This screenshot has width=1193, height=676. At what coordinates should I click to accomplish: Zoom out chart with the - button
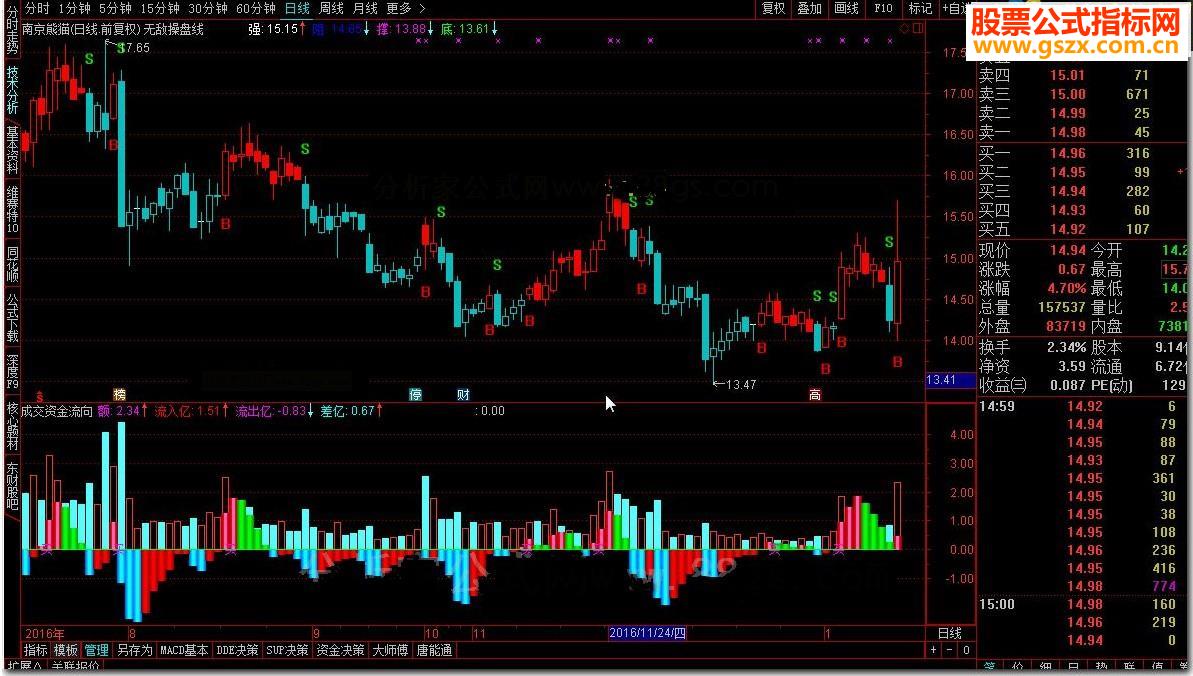(x=950, y=650)
